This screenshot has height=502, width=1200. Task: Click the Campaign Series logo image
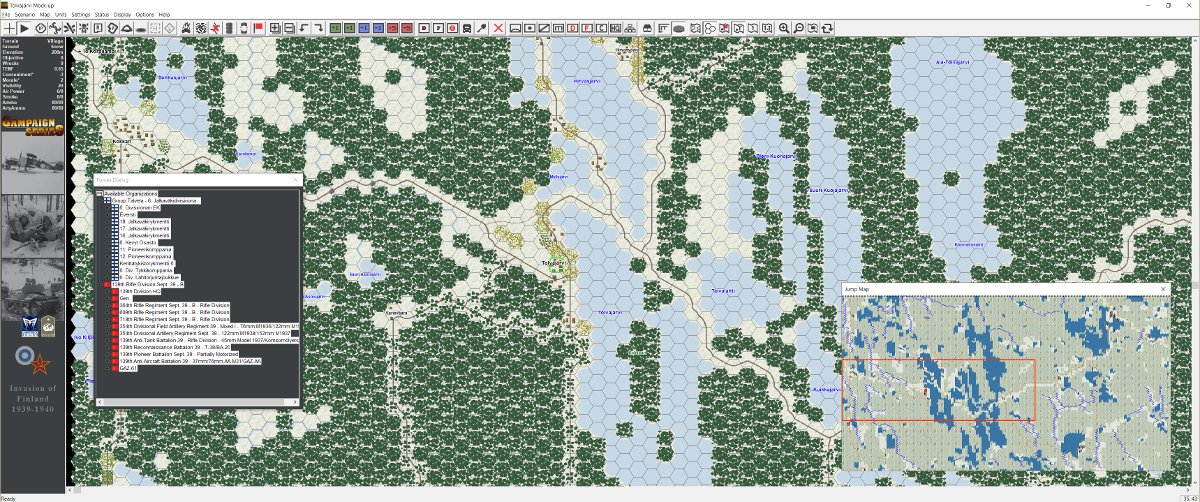click(33, 124)
